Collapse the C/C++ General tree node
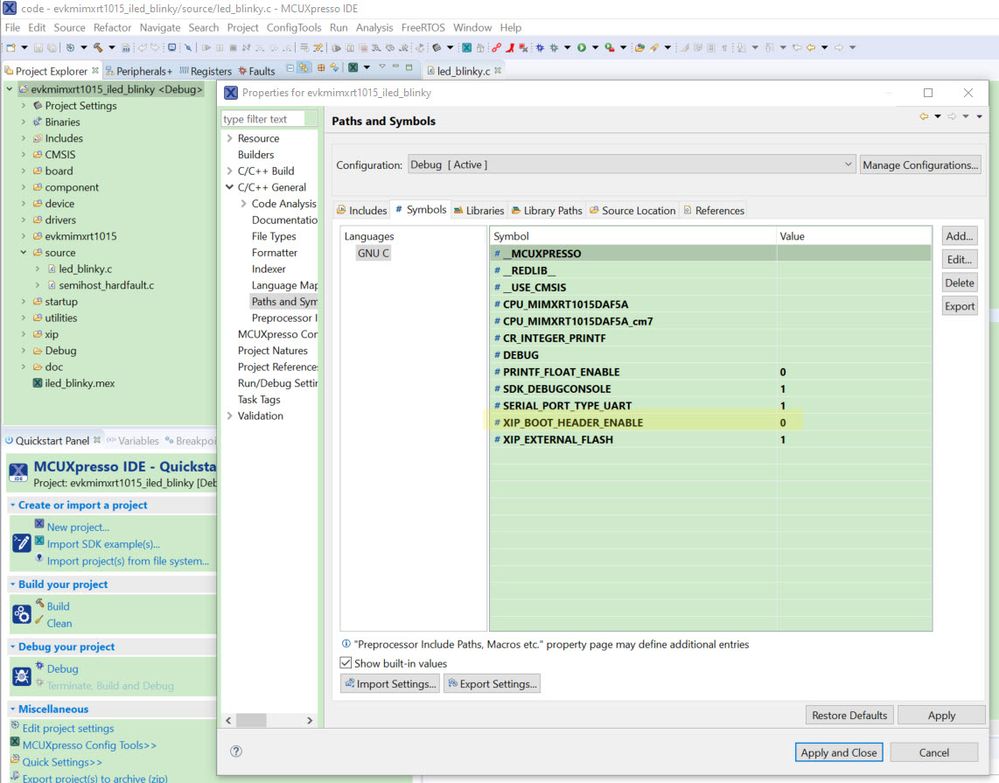Screen dimensions: 999x783 229,187
